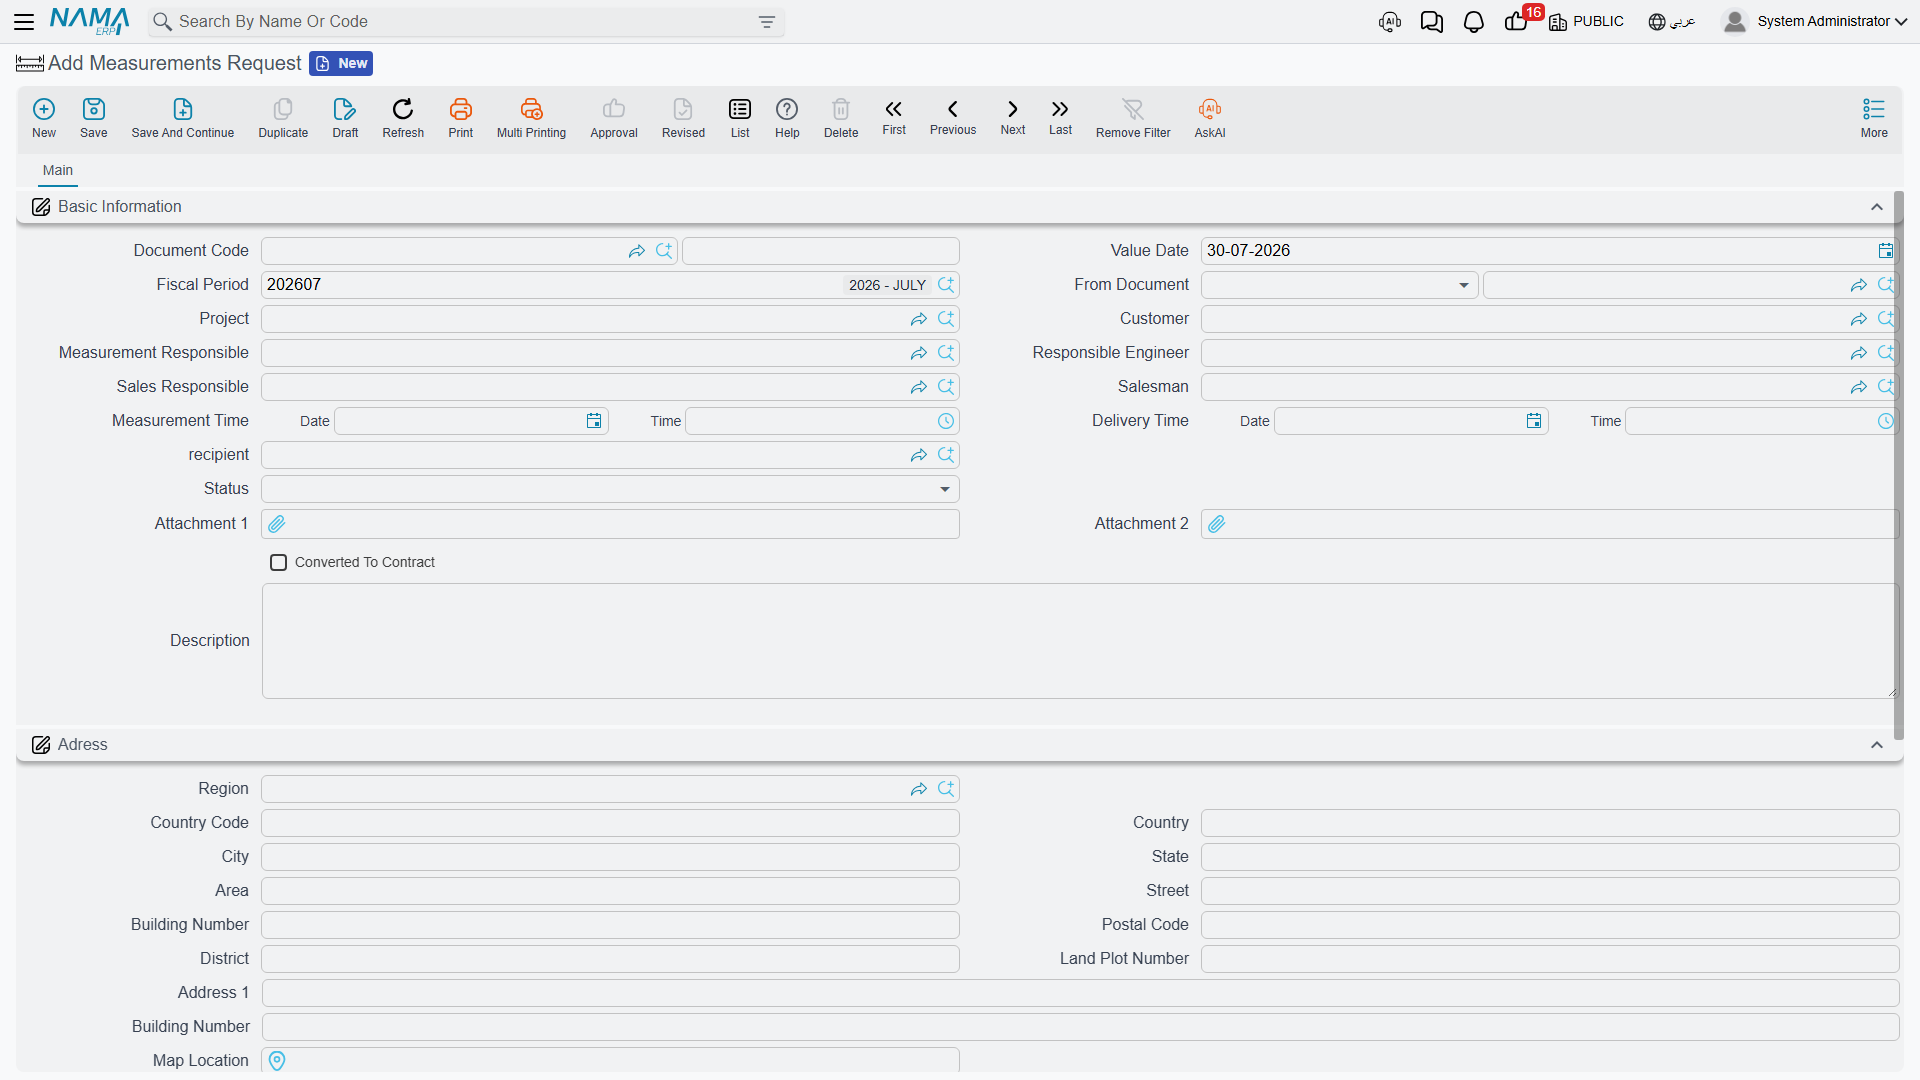Open notifications bell
Viewport: 1920px width, 1080px height.
tap(1473, 22)
